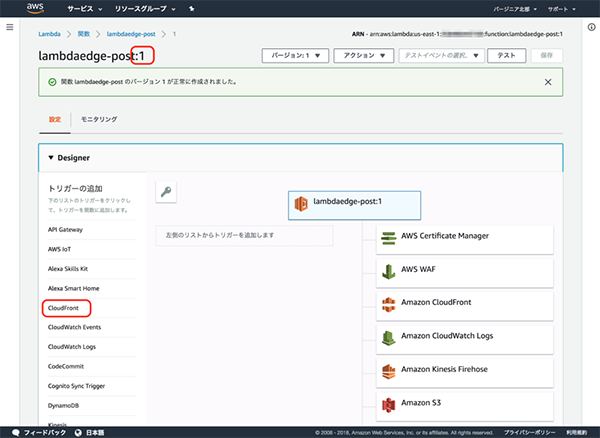The height and width of the screenshot is (438, 600).
Task: Open Amazon Kinesis Firehose card label
Action: pos(444,369)
